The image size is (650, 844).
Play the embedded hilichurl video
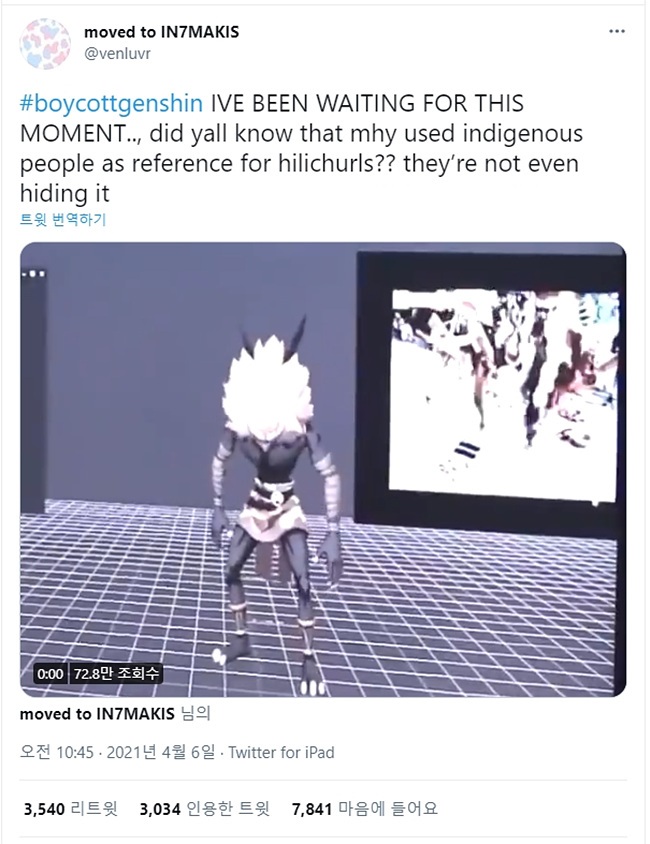(323, 469)
